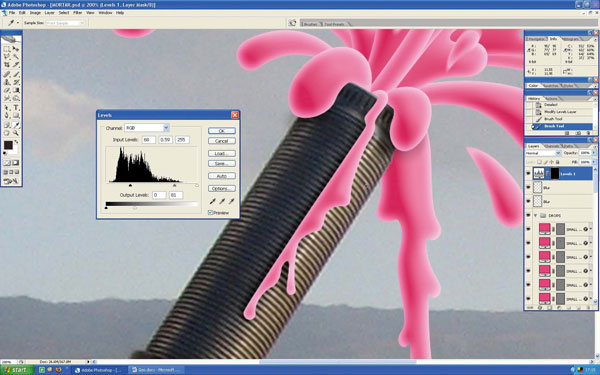The image size is (600, 375).
Task: Select the Shape tool
Action: pyautogui.click(x=16, y=116)
